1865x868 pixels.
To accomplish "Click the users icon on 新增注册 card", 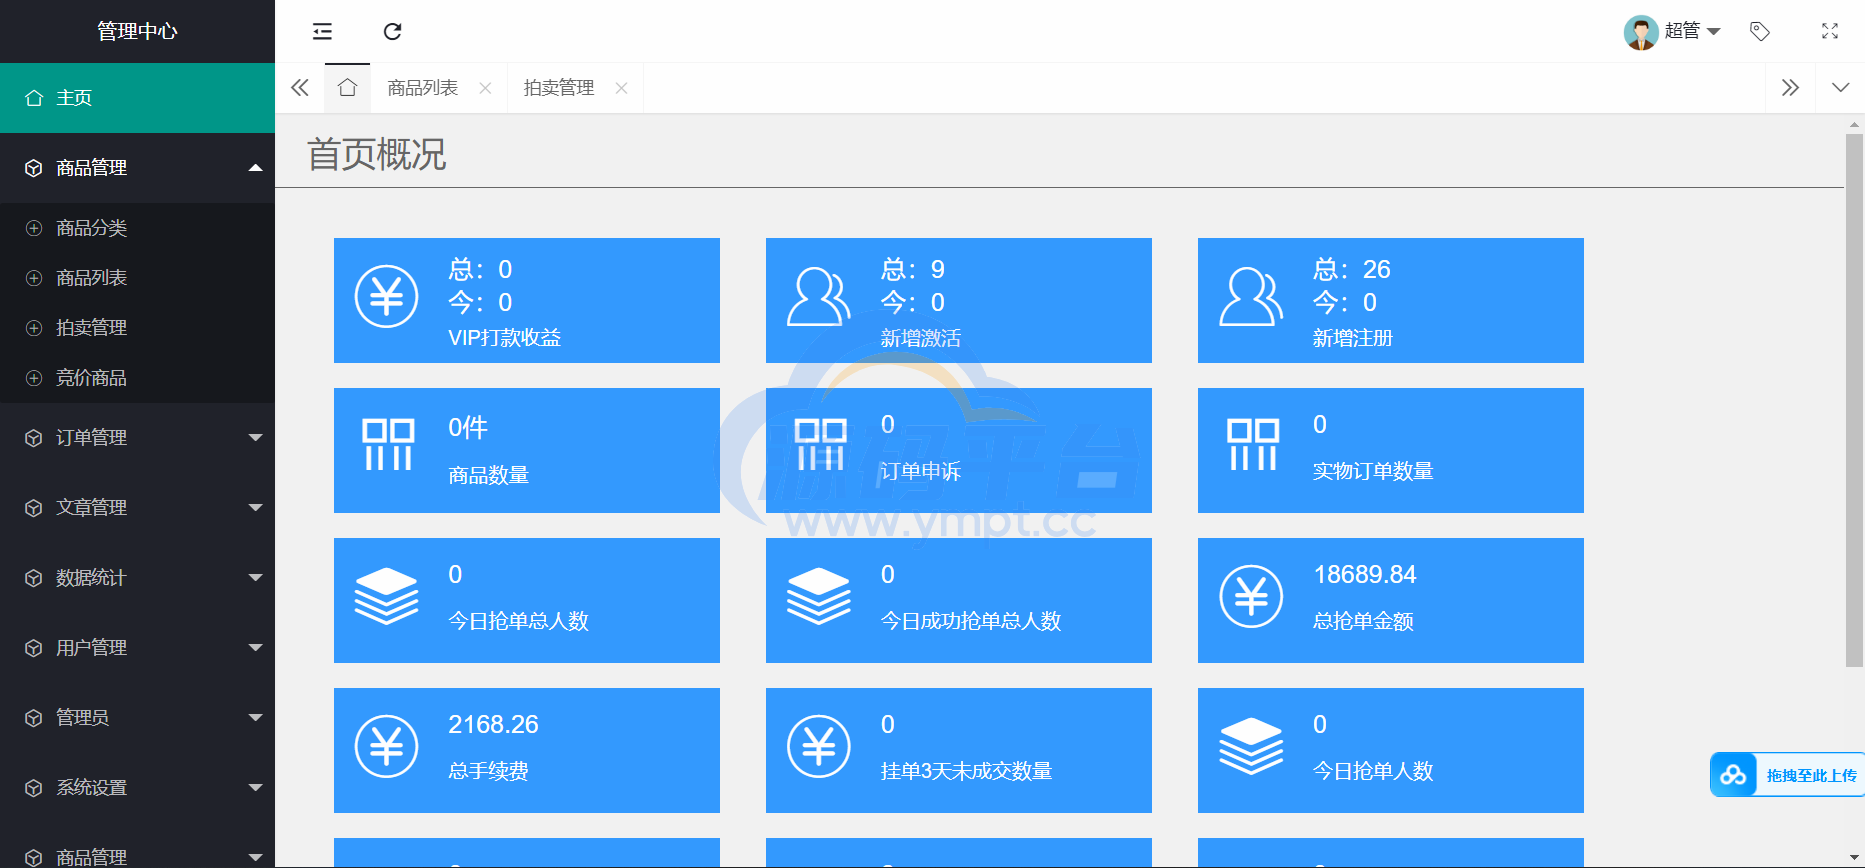I will (x=1251, y=296).
